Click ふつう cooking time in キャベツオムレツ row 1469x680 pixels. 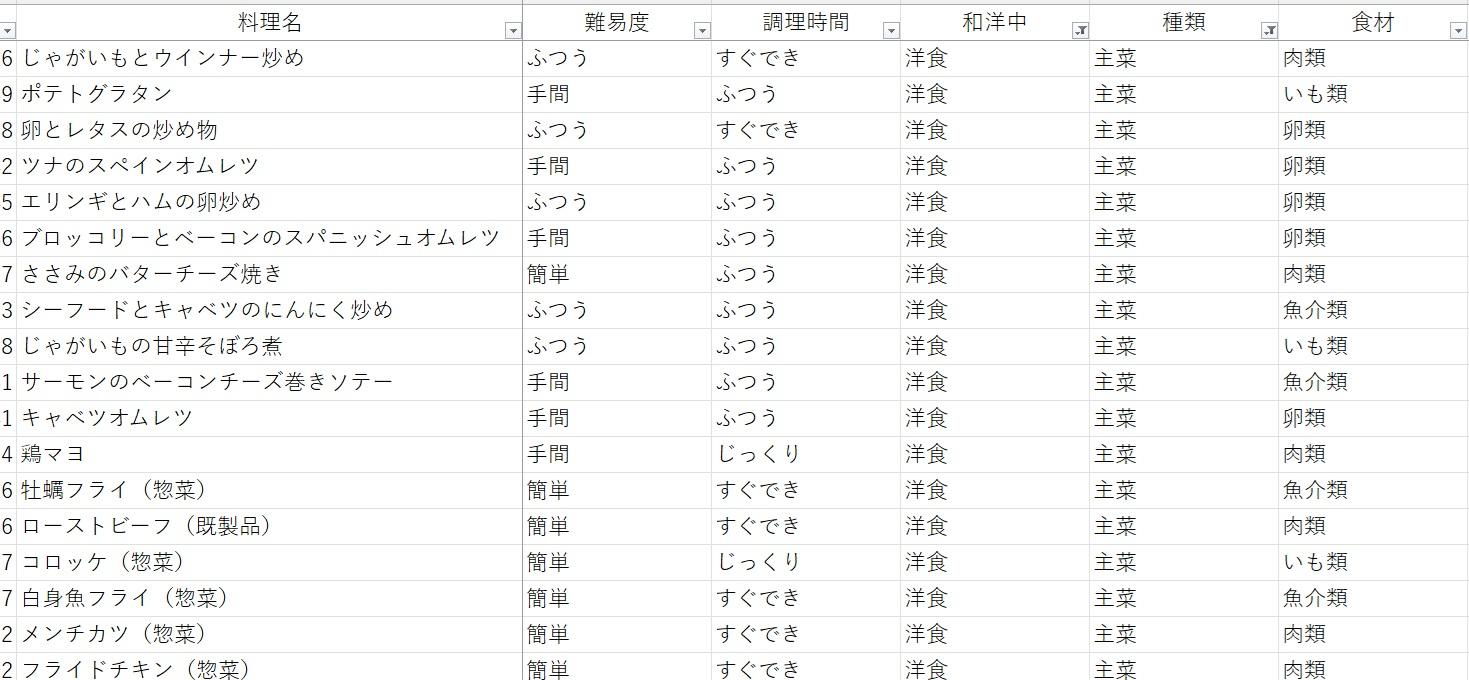point(747,418)
